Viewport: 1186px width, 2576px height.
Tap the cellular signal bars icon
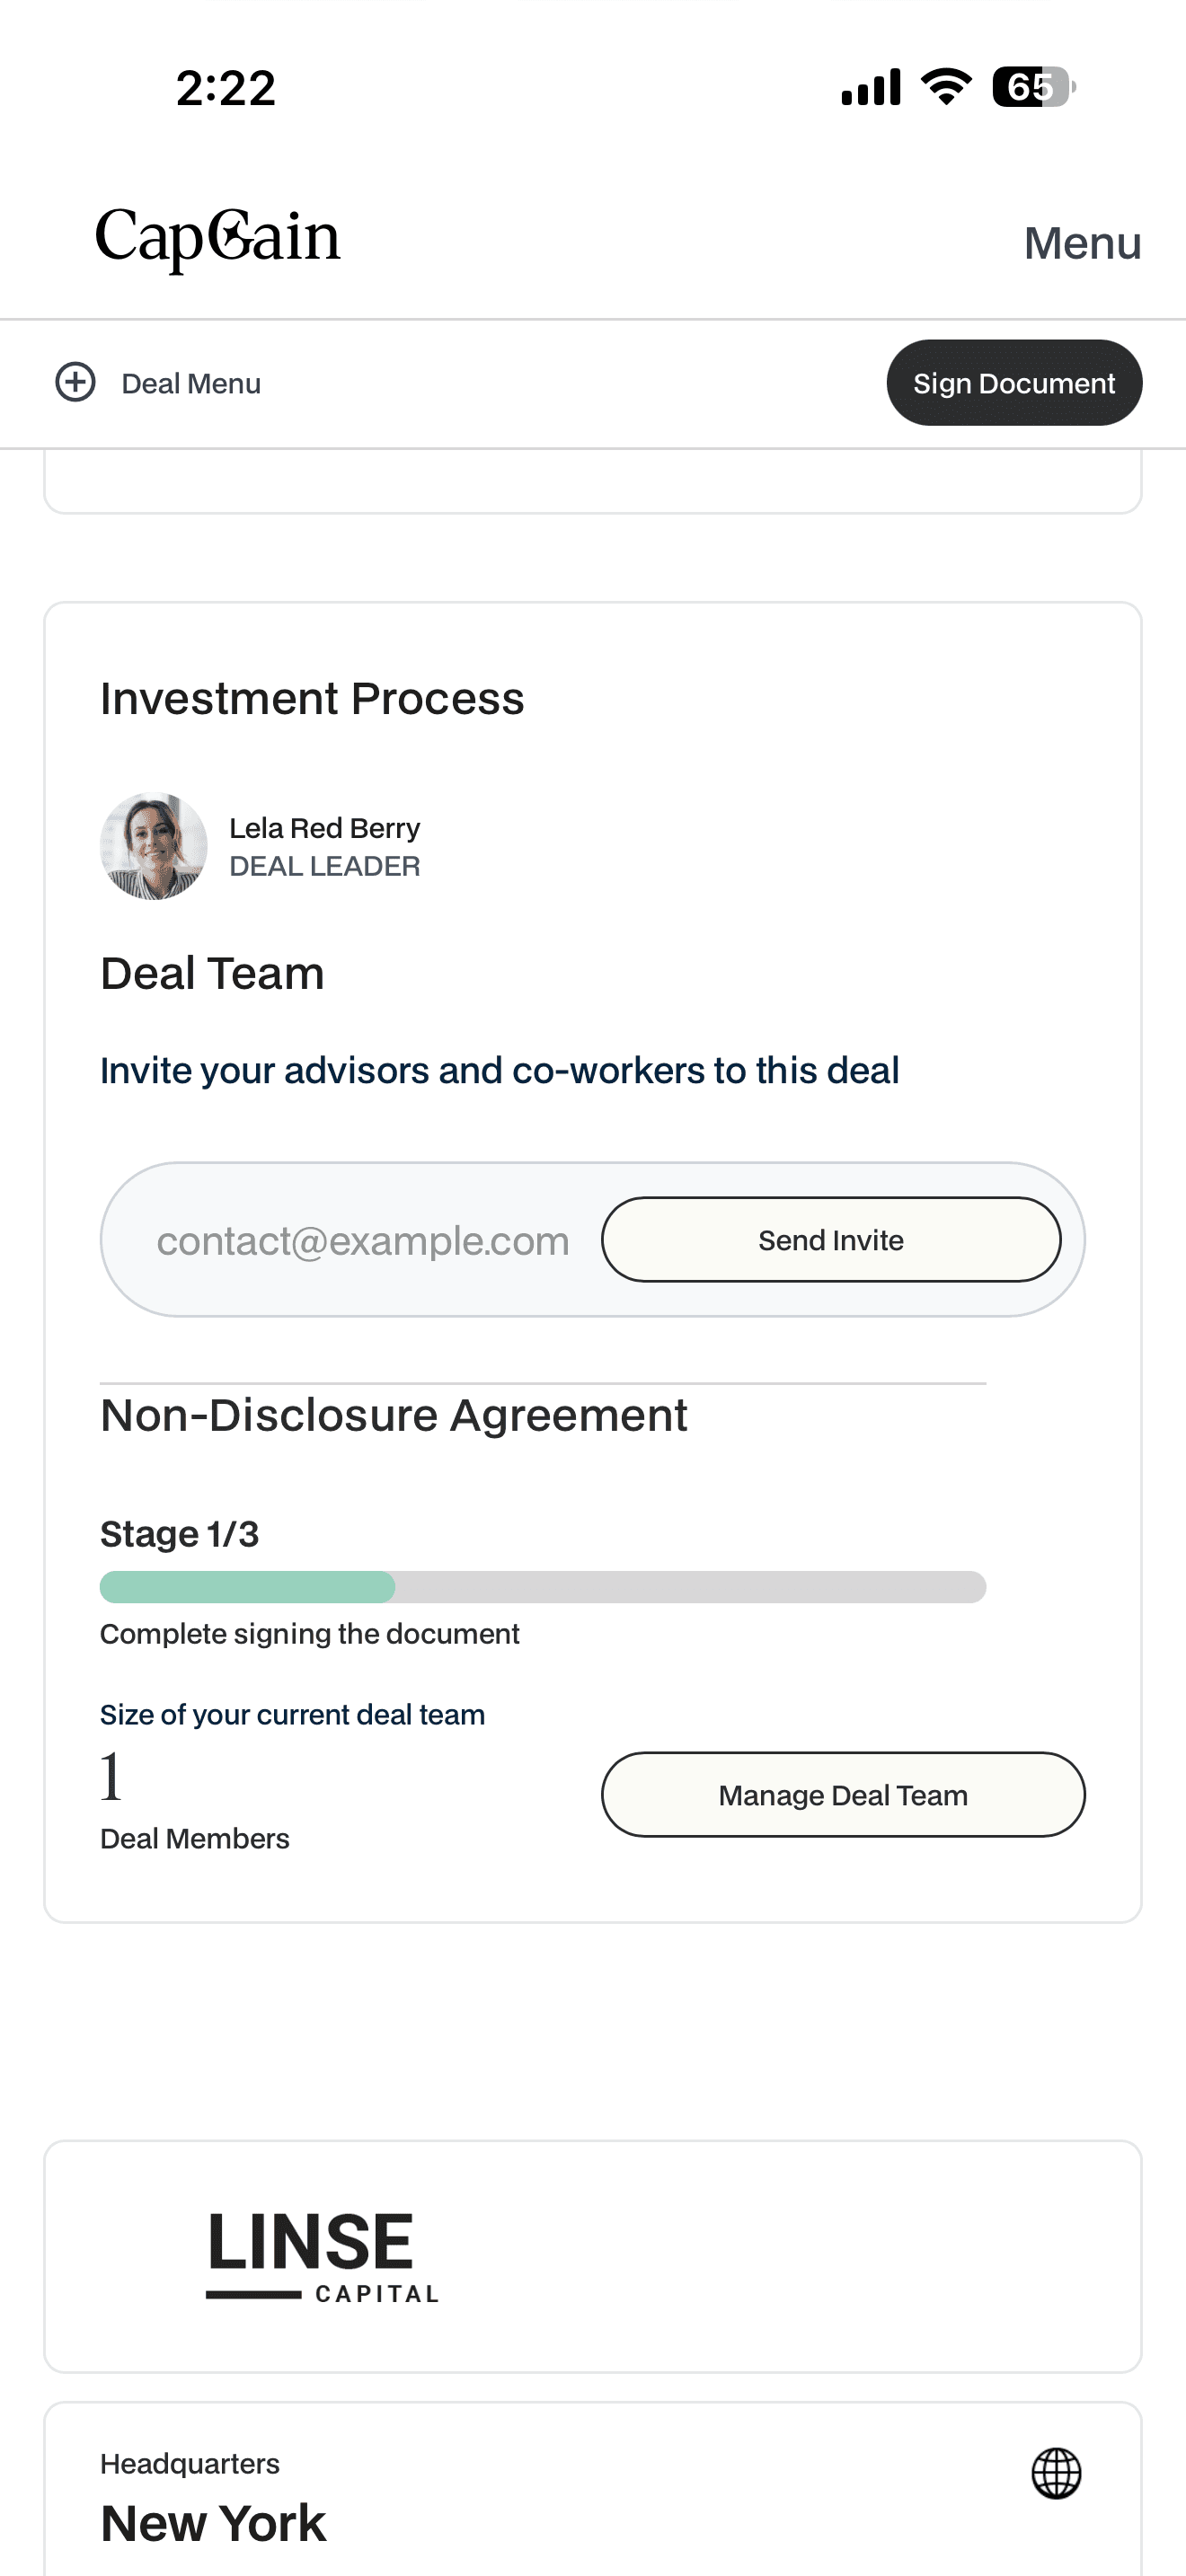click(870, 87)
